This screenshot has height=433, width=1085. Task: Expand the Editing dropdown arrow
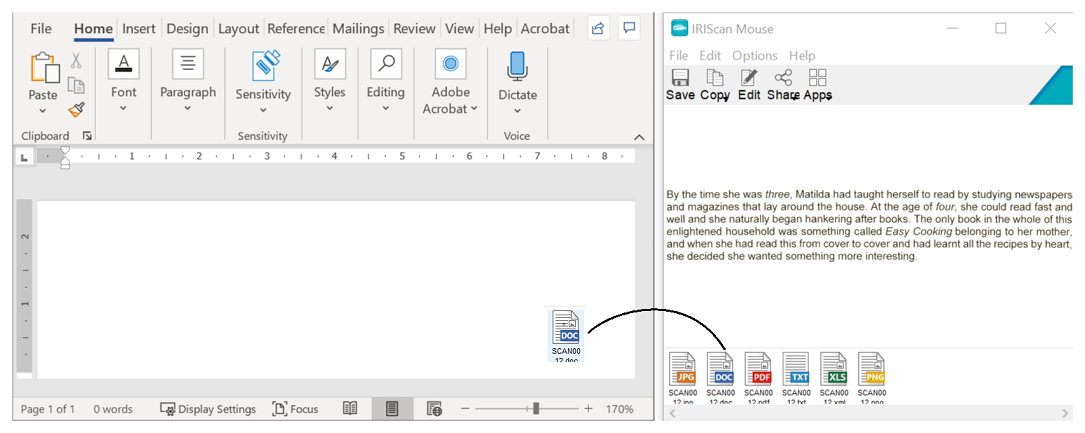coord(385,107)
